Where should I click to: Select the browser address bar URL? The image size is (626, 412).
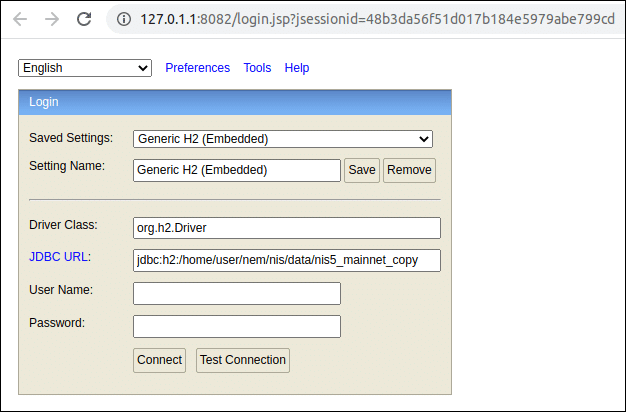tap(377, 19)
